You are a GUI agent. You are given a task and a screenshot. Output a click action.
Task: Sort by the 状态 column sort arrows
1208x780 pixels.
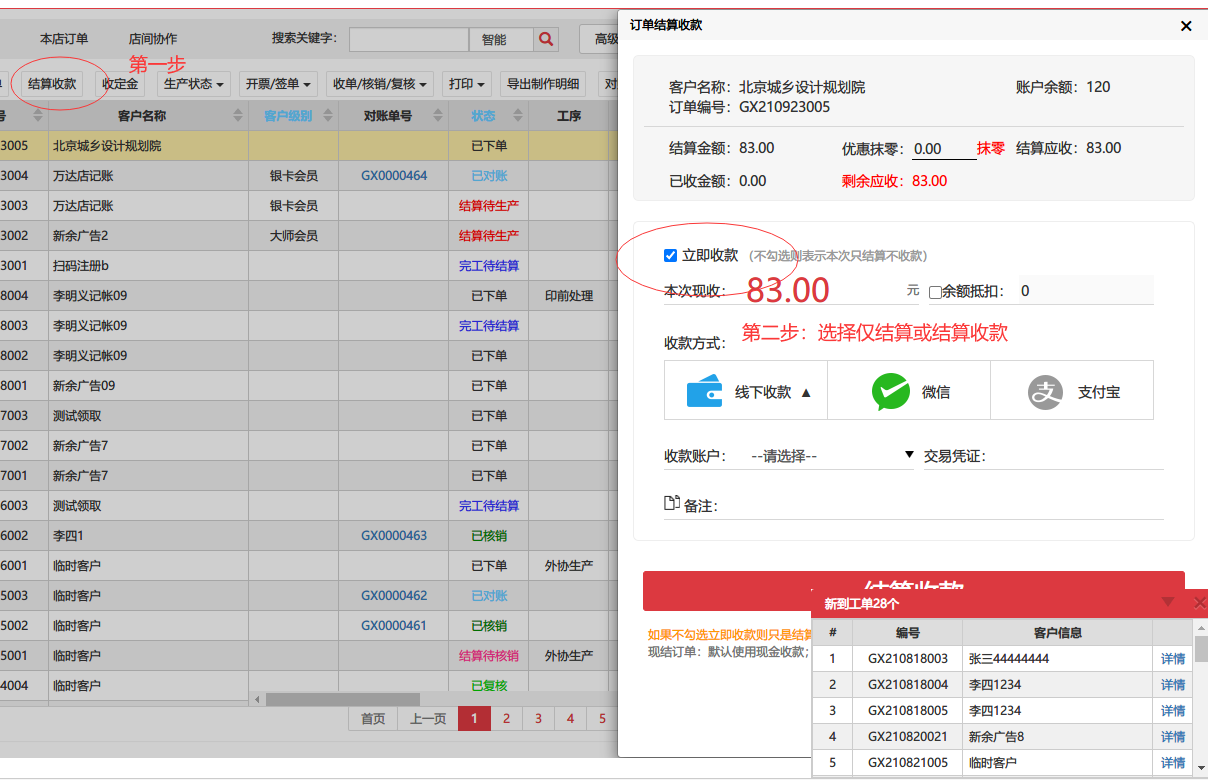[519, 116]
